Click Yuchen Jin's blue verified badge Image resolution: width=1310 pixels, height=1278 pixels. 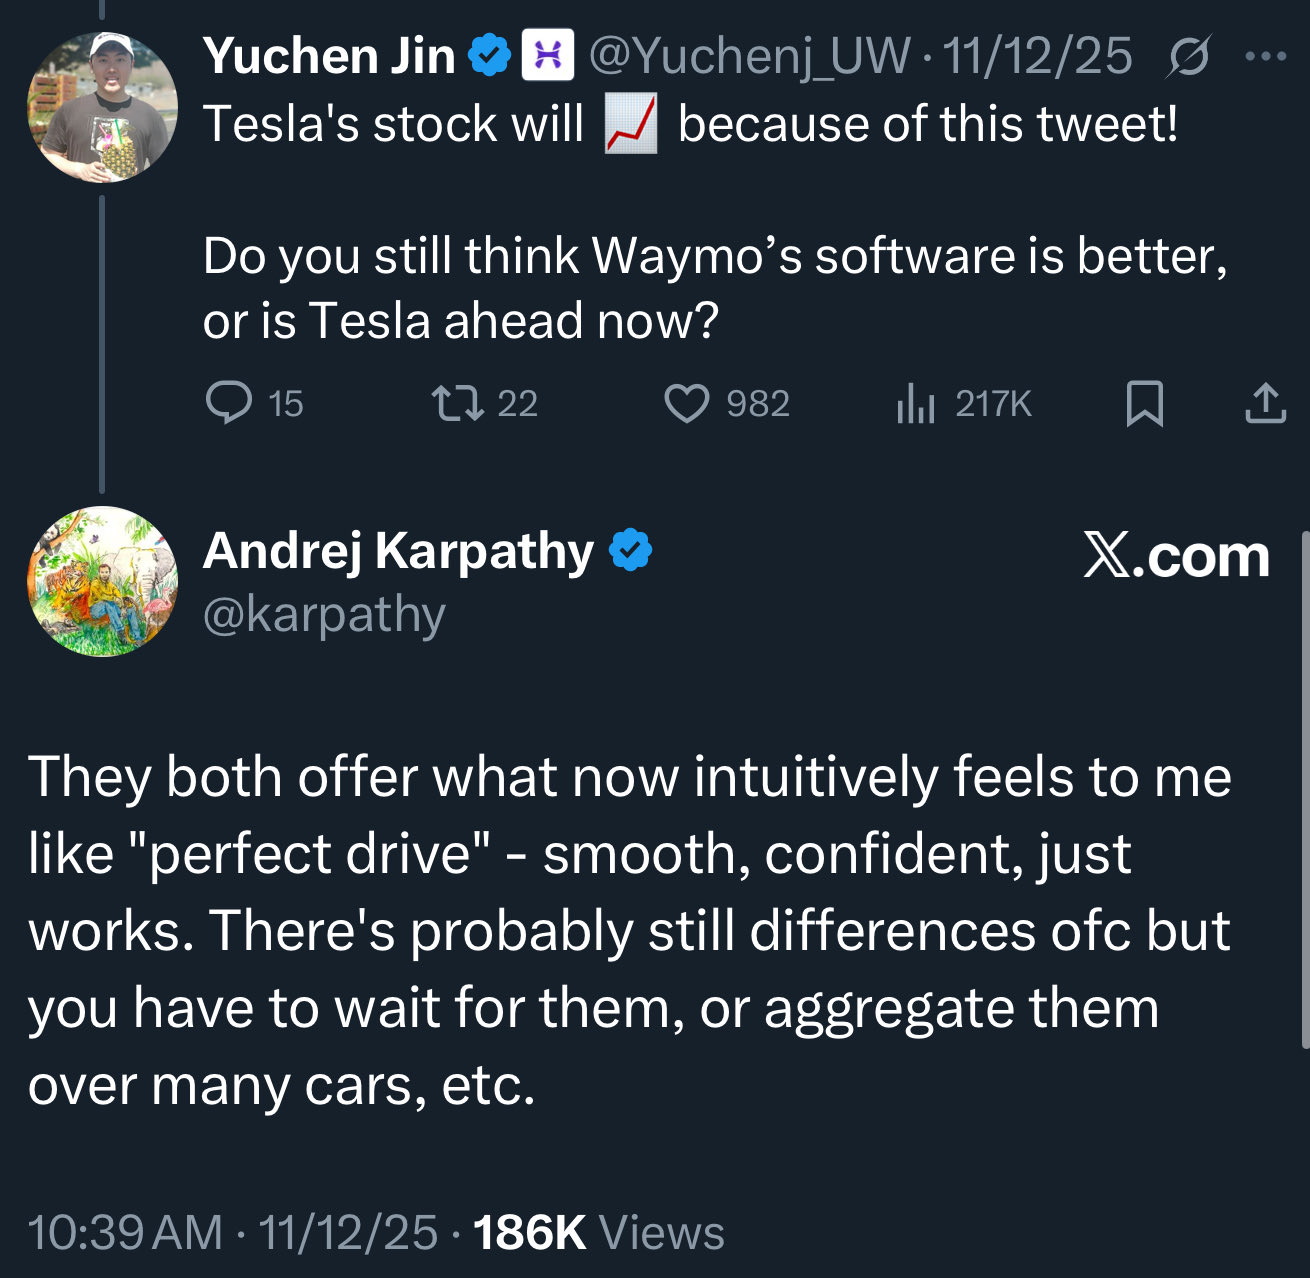(x=490, y=55)
